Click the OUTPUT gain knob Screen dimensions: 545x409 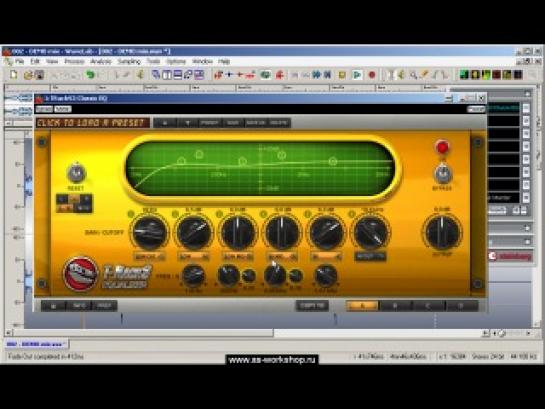[442, 232]
